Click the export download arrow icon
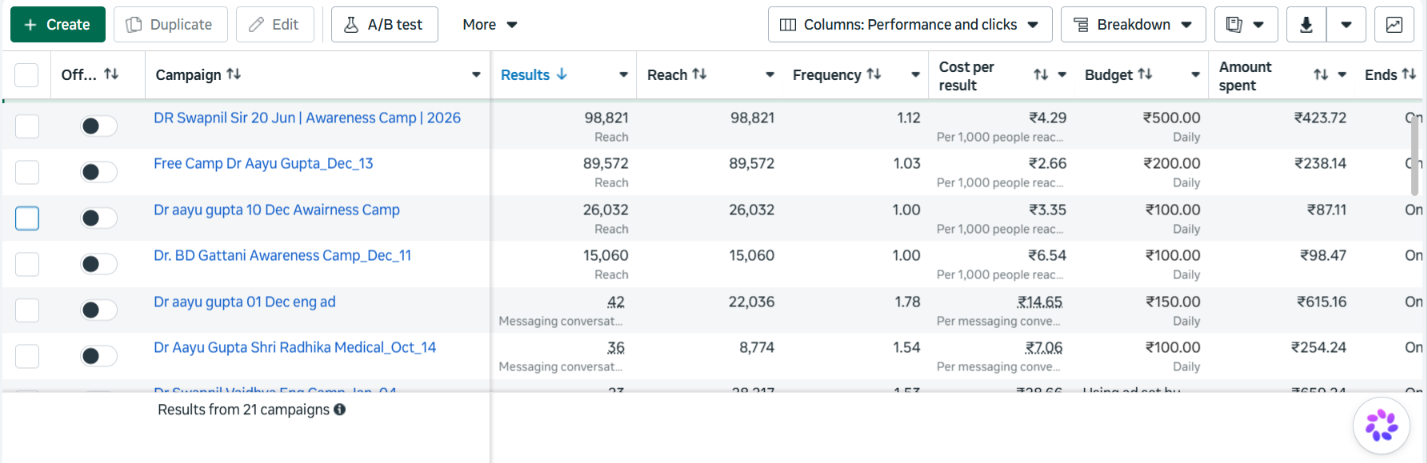This screenshot has width=1427, height=463. point(1305,25)
